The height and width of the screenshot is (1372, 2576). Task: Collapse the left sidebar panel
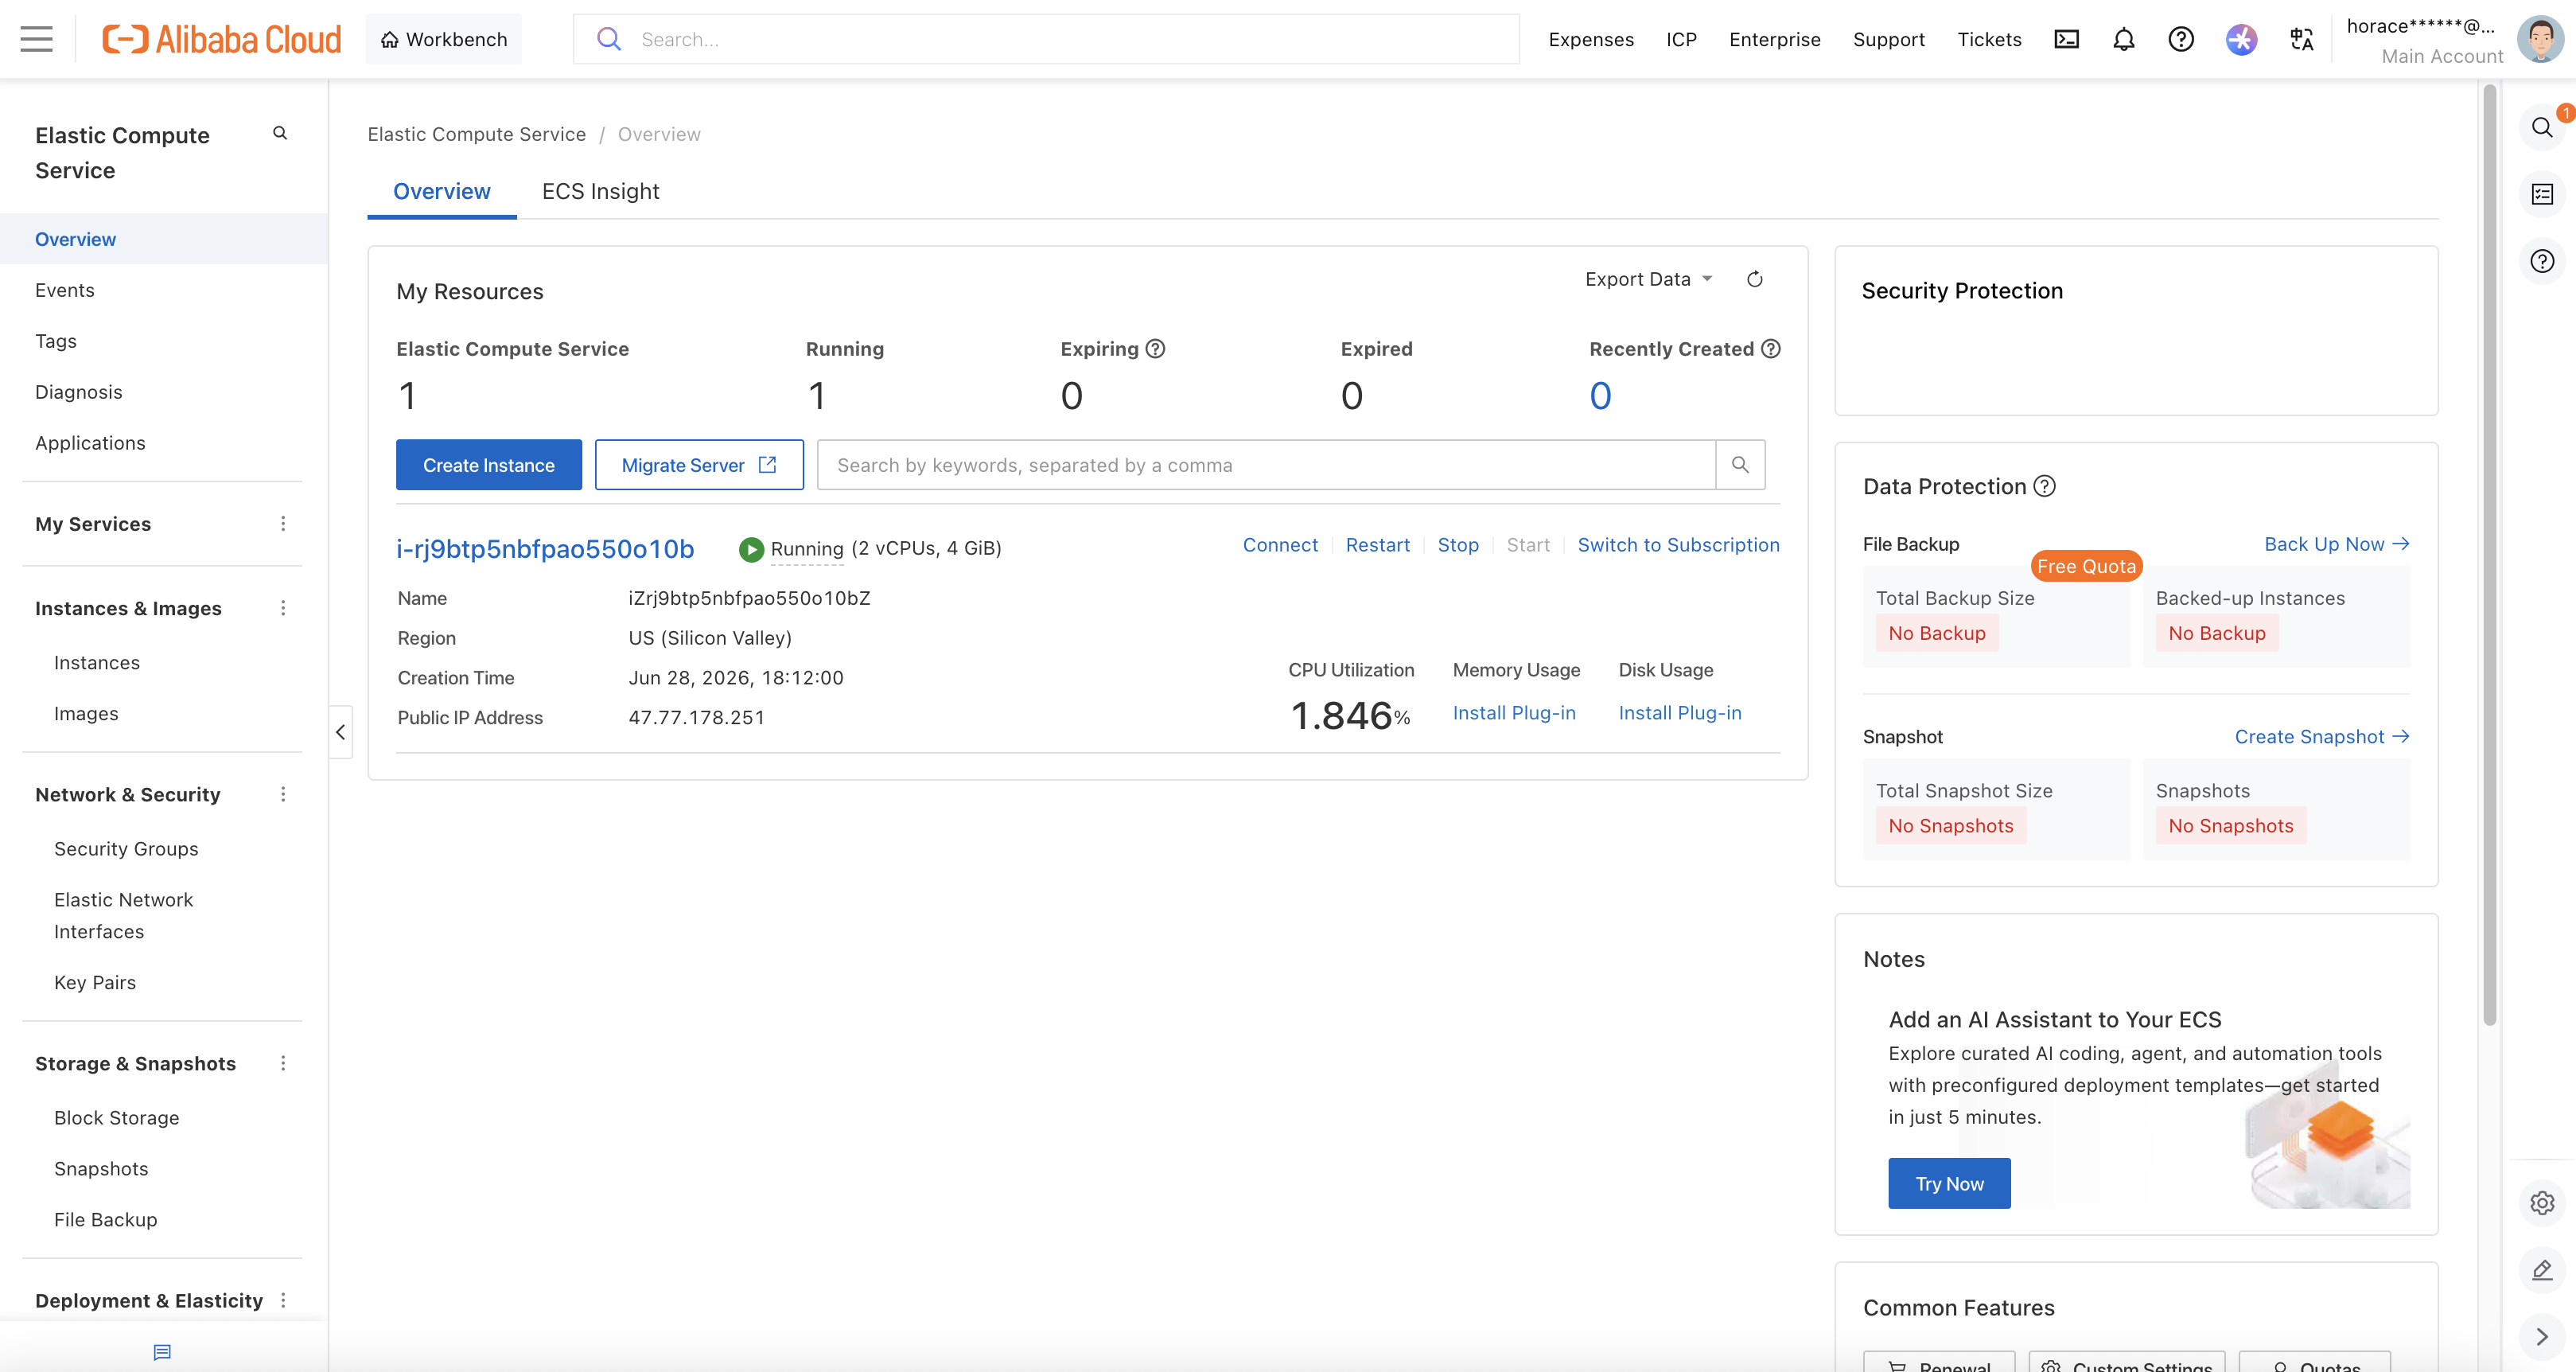click(340, 732)
